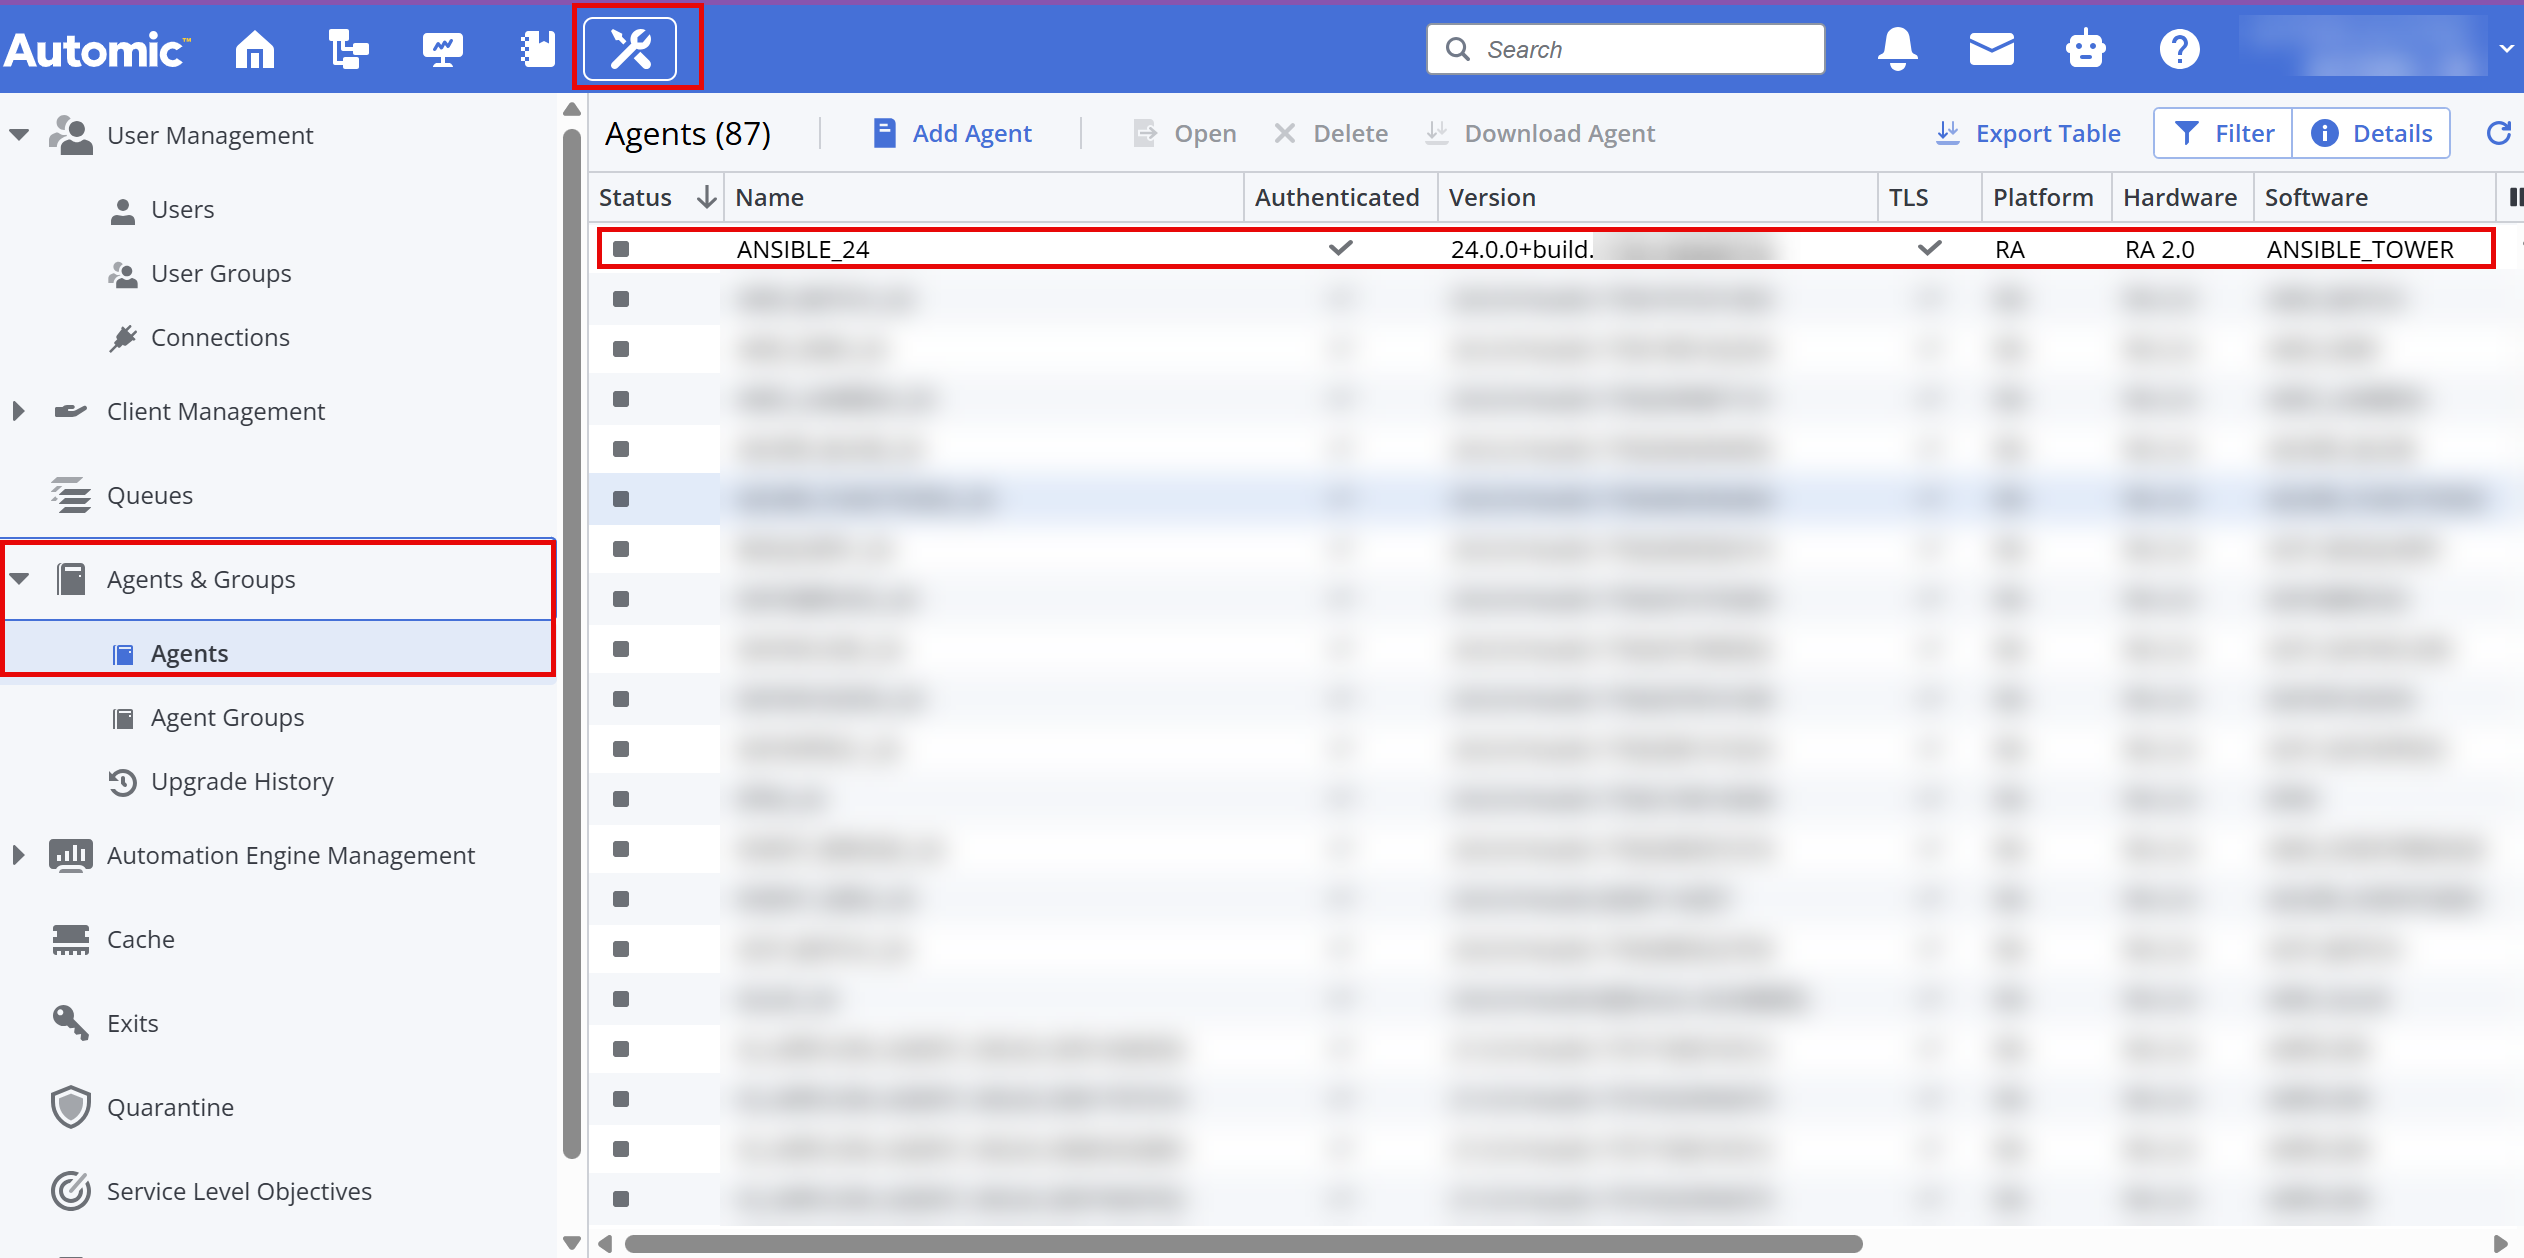2524x1258 pixels.
Task: Open the Process Assembly perspective icon
Action: [347, 48]
